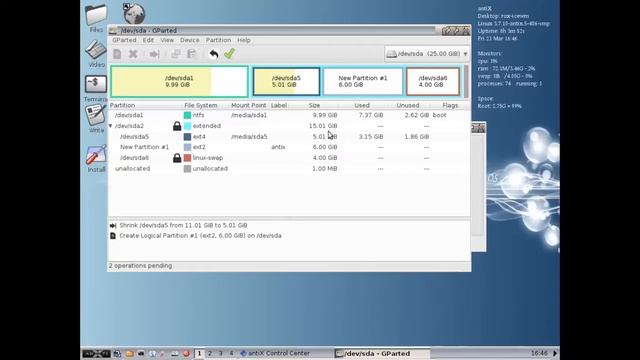
Task: Click the lock icon on /dev/sda2 row
Action: (x=177, y=126)
